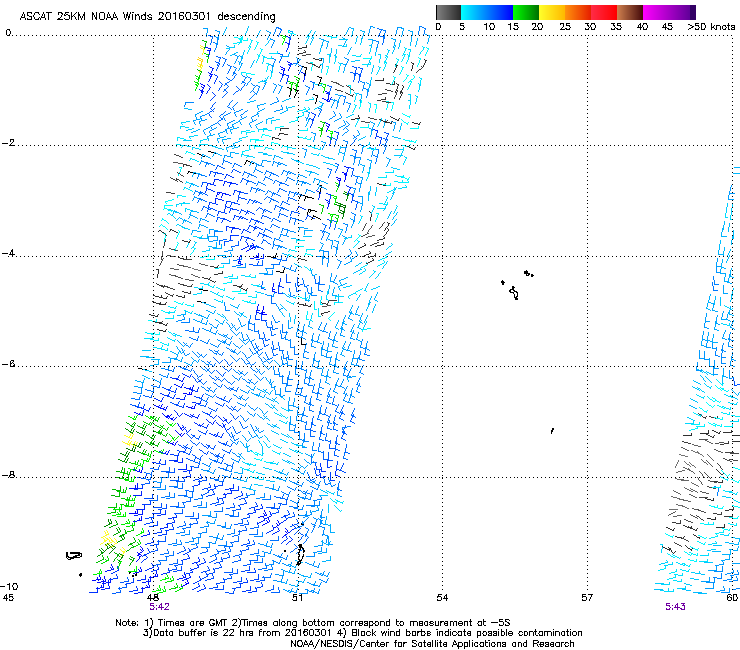Click the "35" label under the color bar
This screenshot has width=740, height=650.
click(616, 27)
